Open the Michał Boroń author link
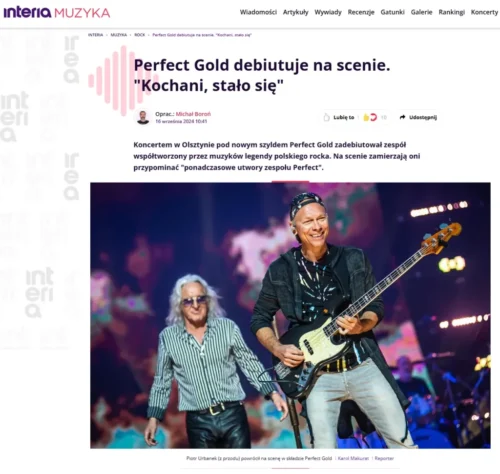500x474 pixels. (x=193, y=114)
